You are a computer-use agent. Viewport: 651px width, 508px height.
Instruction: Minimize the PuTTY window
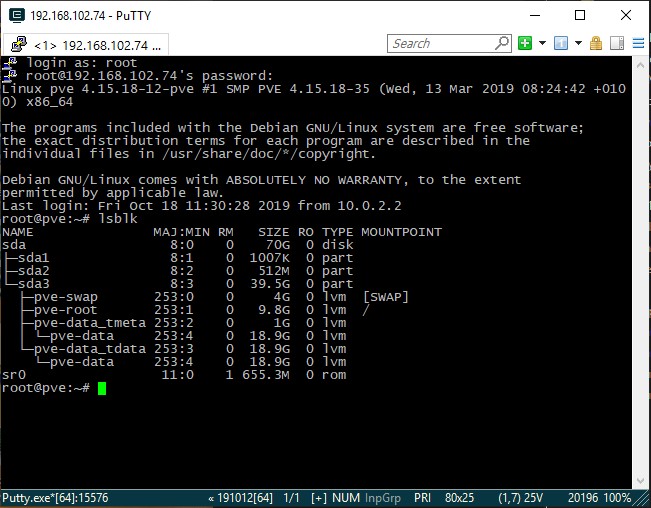[x=535, y=15]
